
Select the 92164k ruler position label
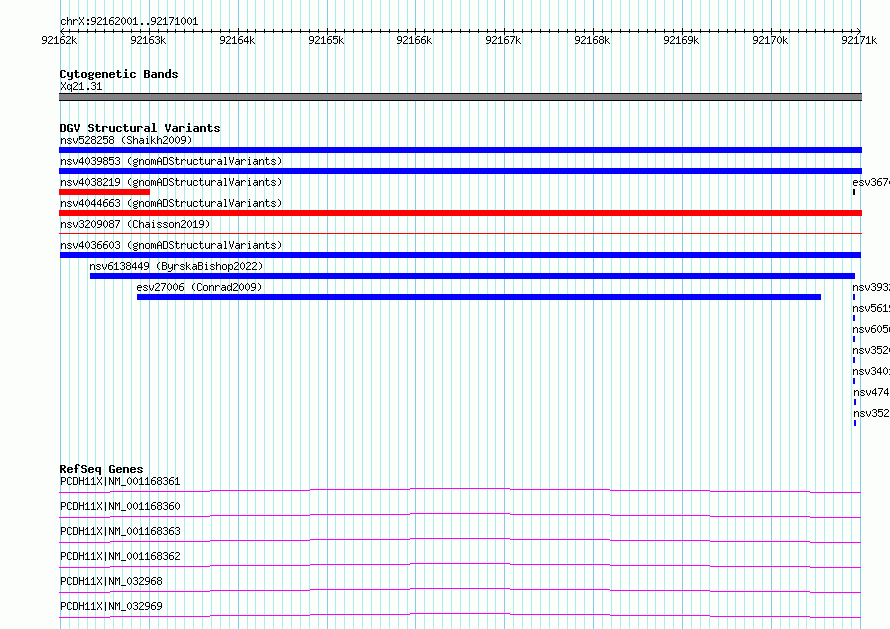(237, 40)
